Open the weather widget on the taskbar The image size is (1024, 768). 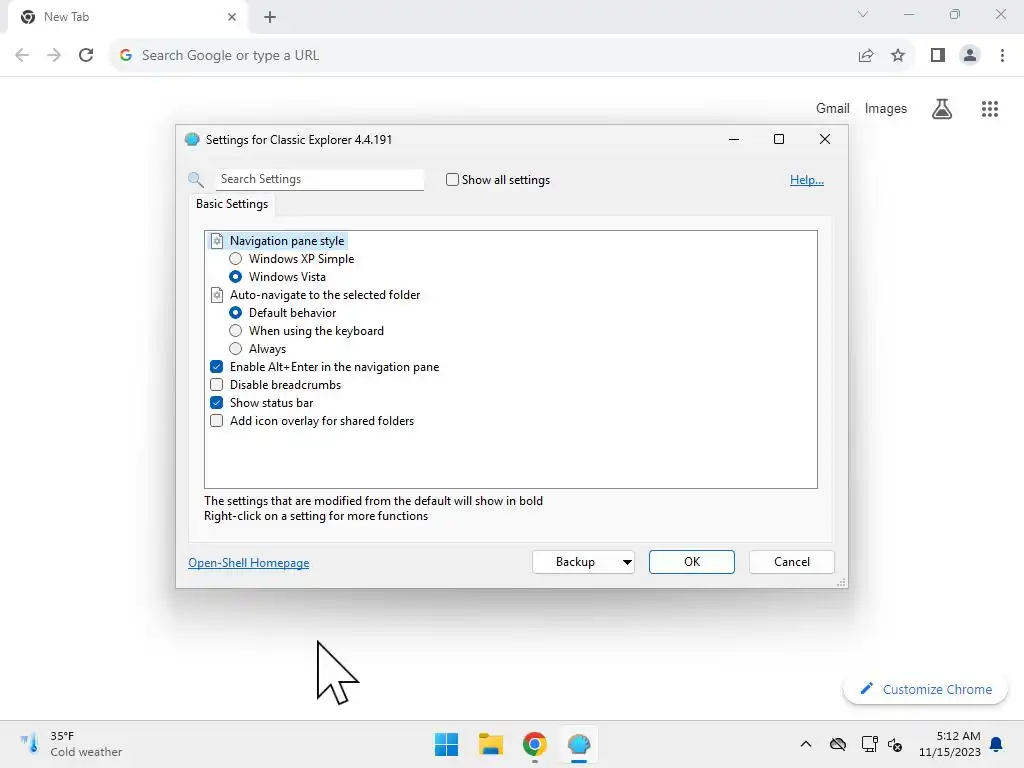[71, 744]
